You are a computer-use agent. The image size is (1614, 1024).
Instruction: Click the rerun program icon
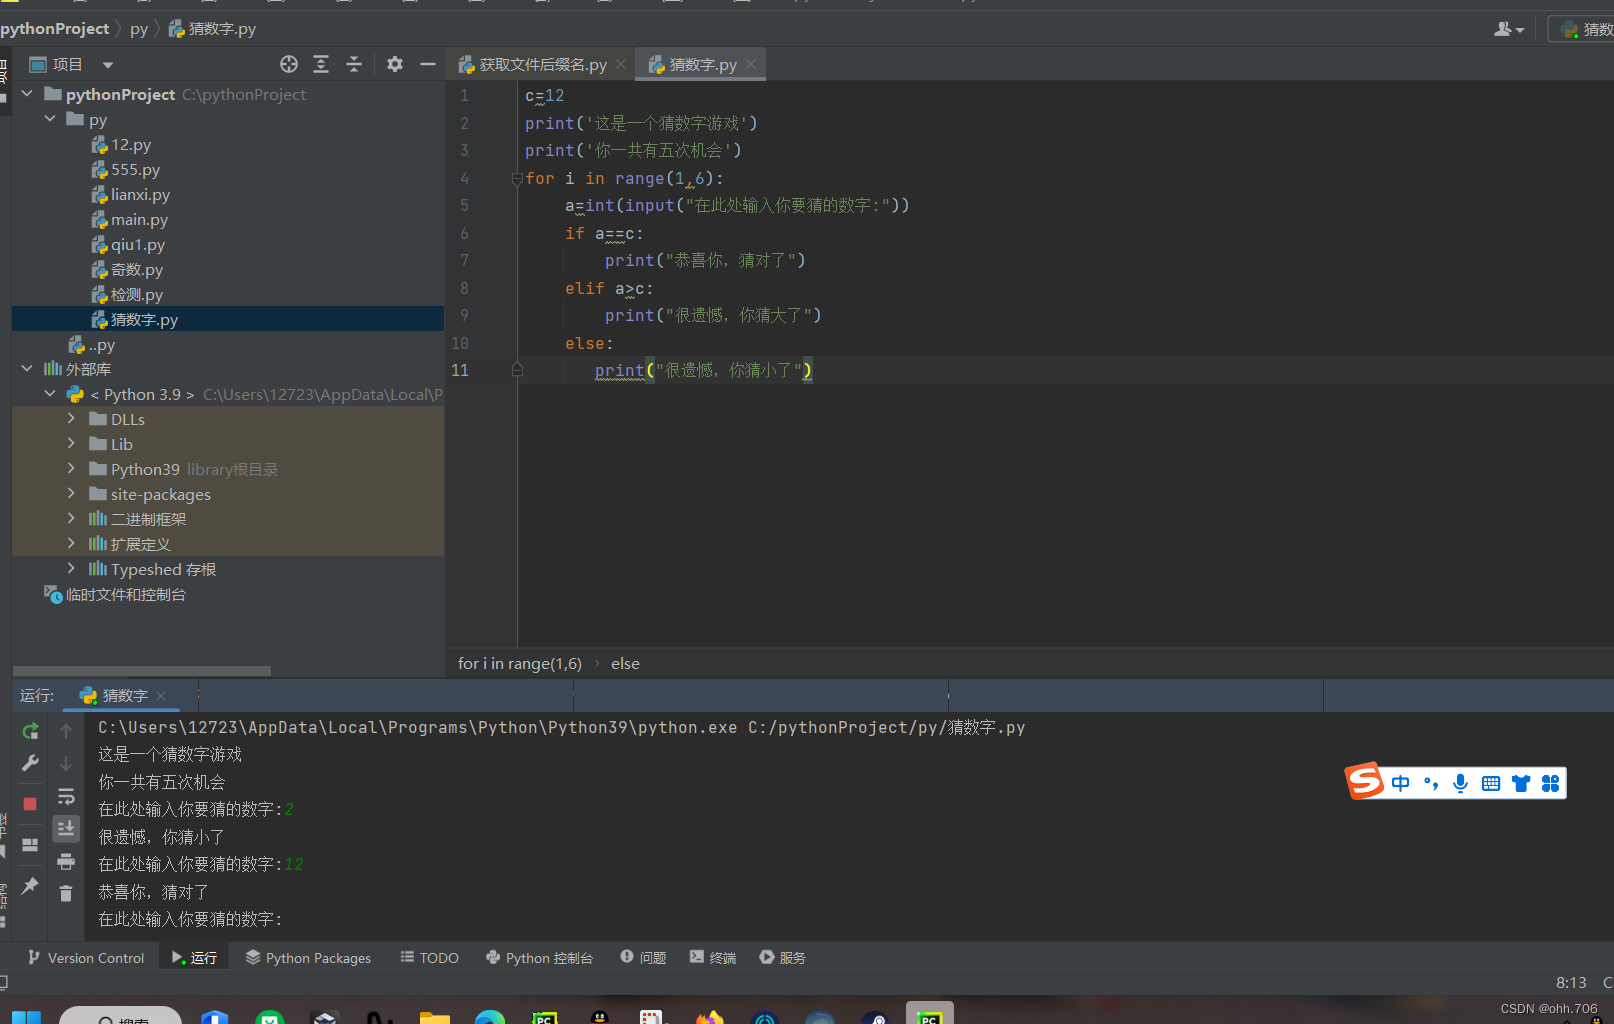[x=30, y=731]
